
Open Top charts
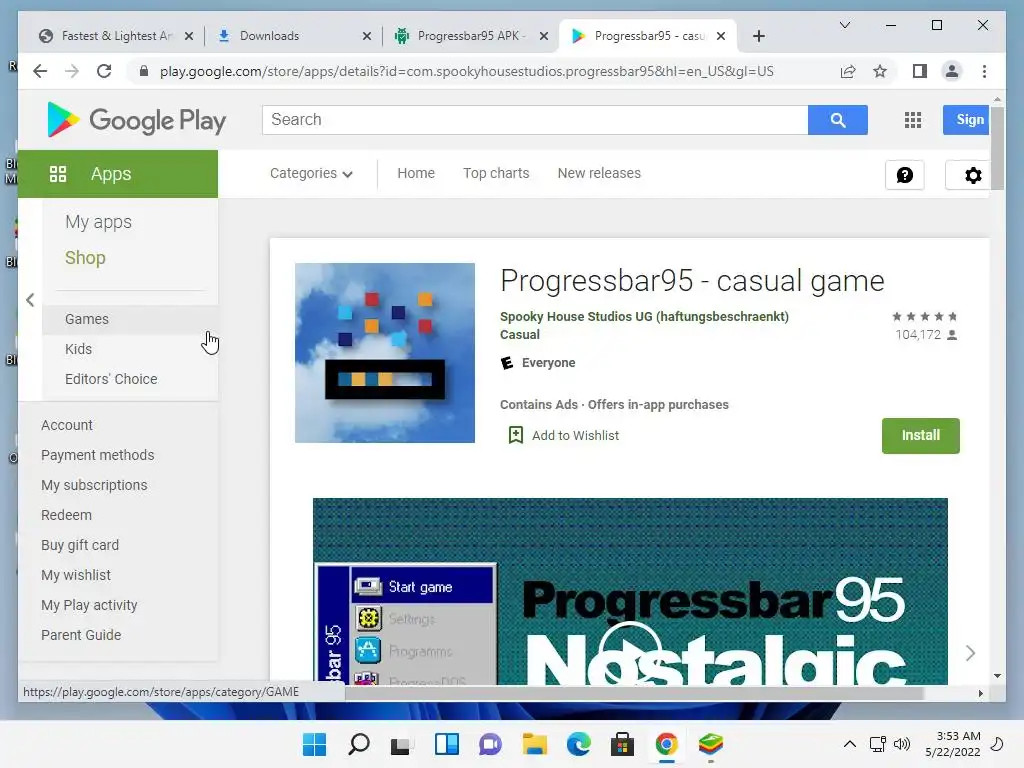[x=496, y=174]
